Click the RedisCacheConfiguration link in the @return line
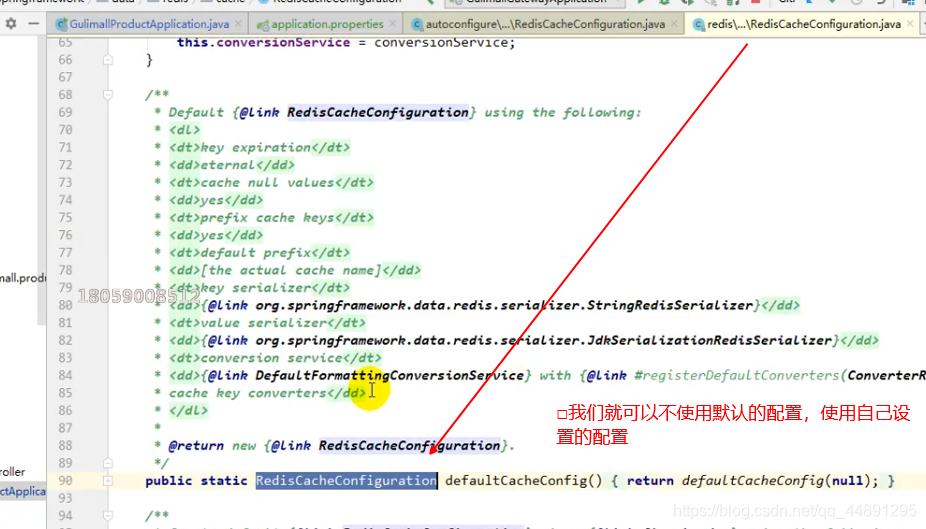The height and width of the screenshot is (529, 926). [410, 446]
